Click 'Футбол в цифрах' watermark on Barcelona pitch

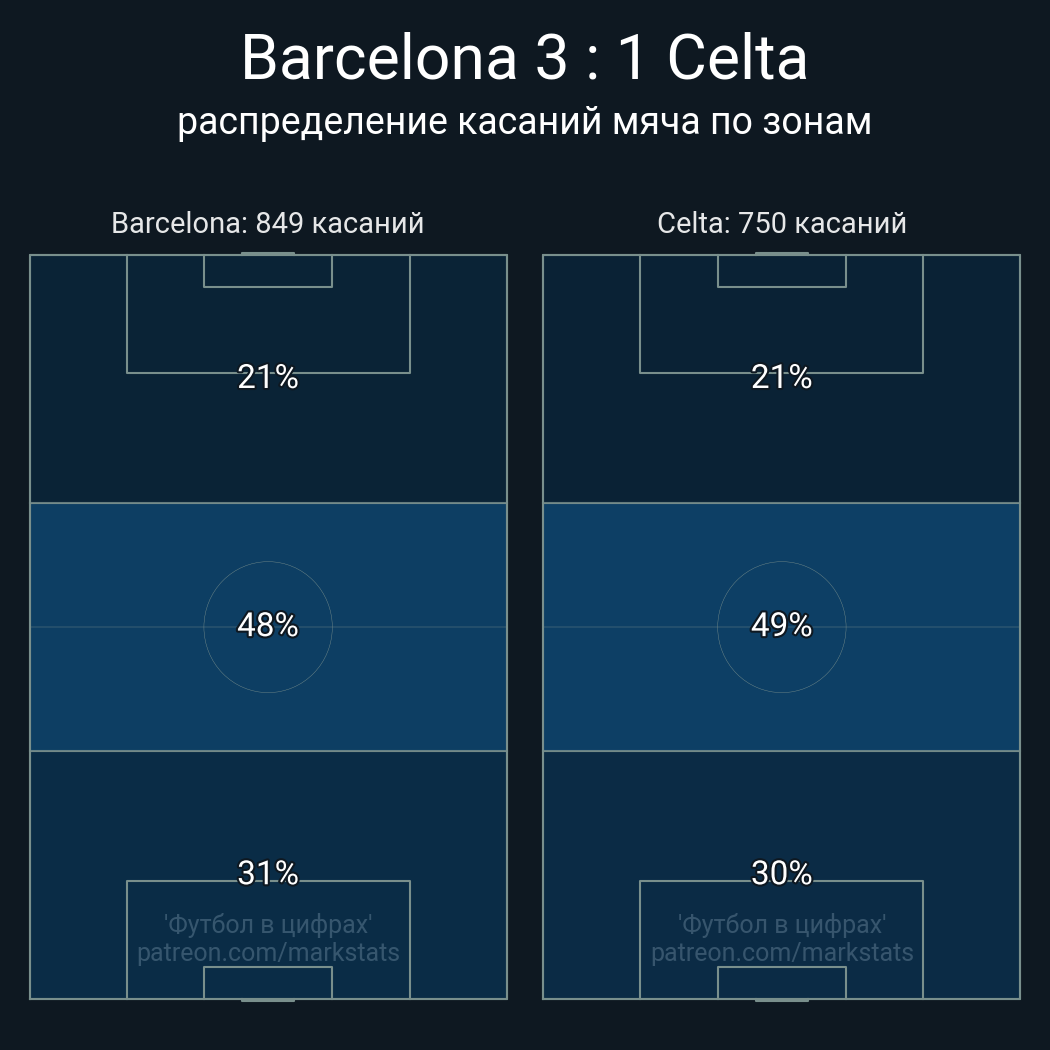tap(268, 924)
